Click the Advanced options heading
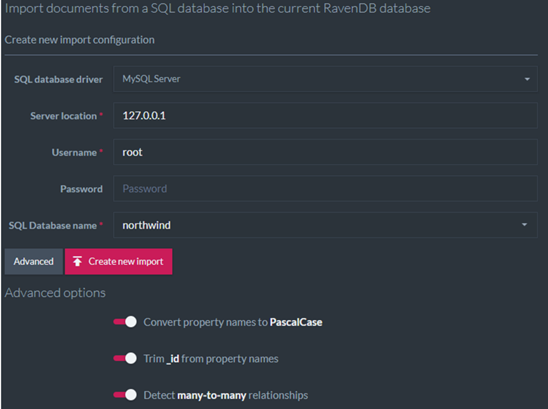Screen dimensions: 548x409 55,293
